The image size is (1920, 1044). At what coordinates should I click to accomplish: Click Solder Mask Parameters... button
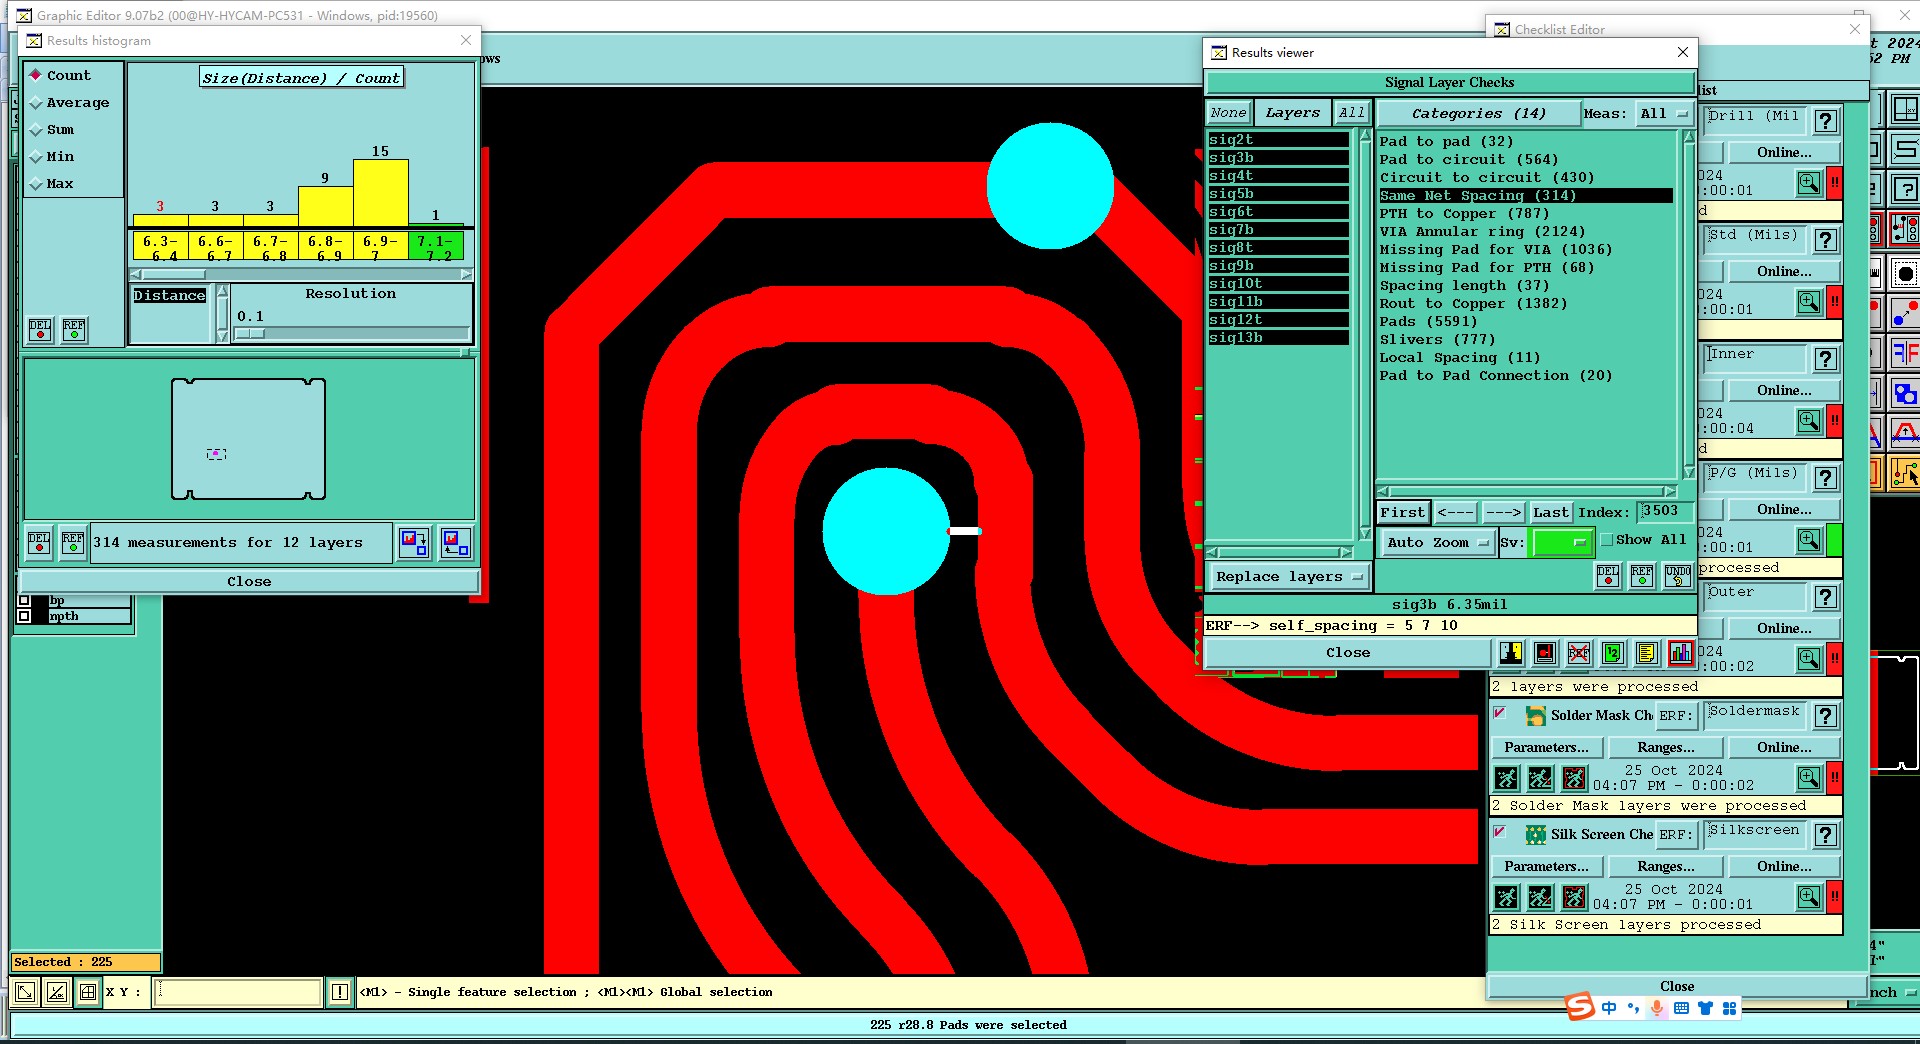1546,747
